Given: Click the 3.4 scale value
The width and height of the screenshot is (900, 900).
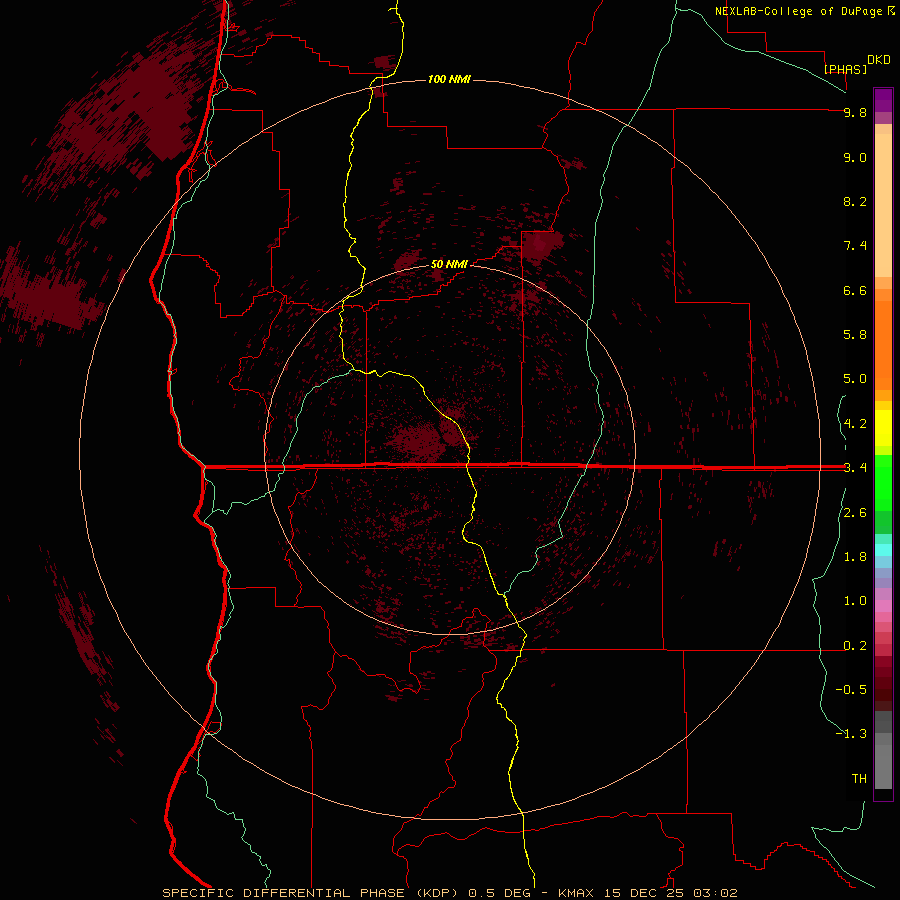Looking at the screenshot, I should click(x=855, y=468).
